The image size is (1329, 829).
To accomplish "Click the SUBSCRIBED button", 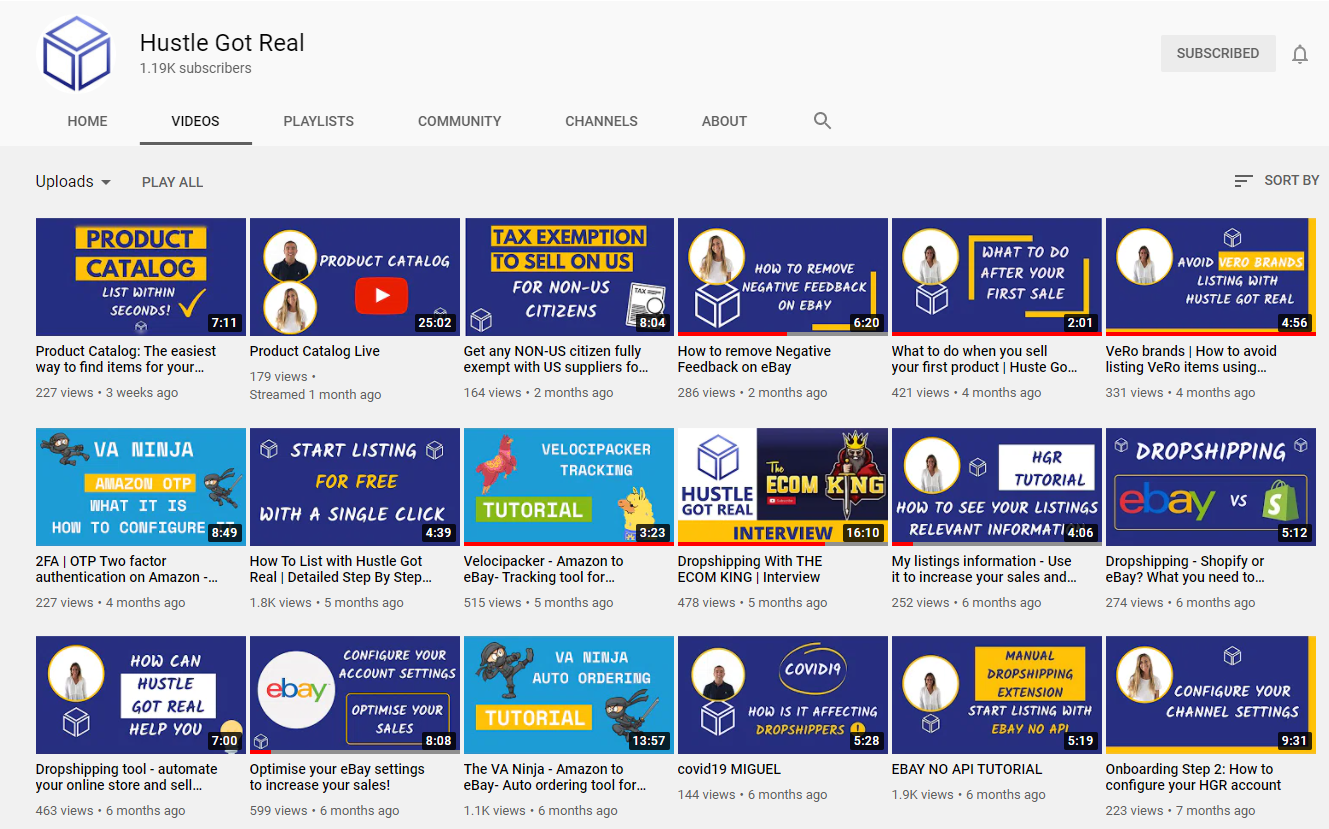I will (1218, 54).
